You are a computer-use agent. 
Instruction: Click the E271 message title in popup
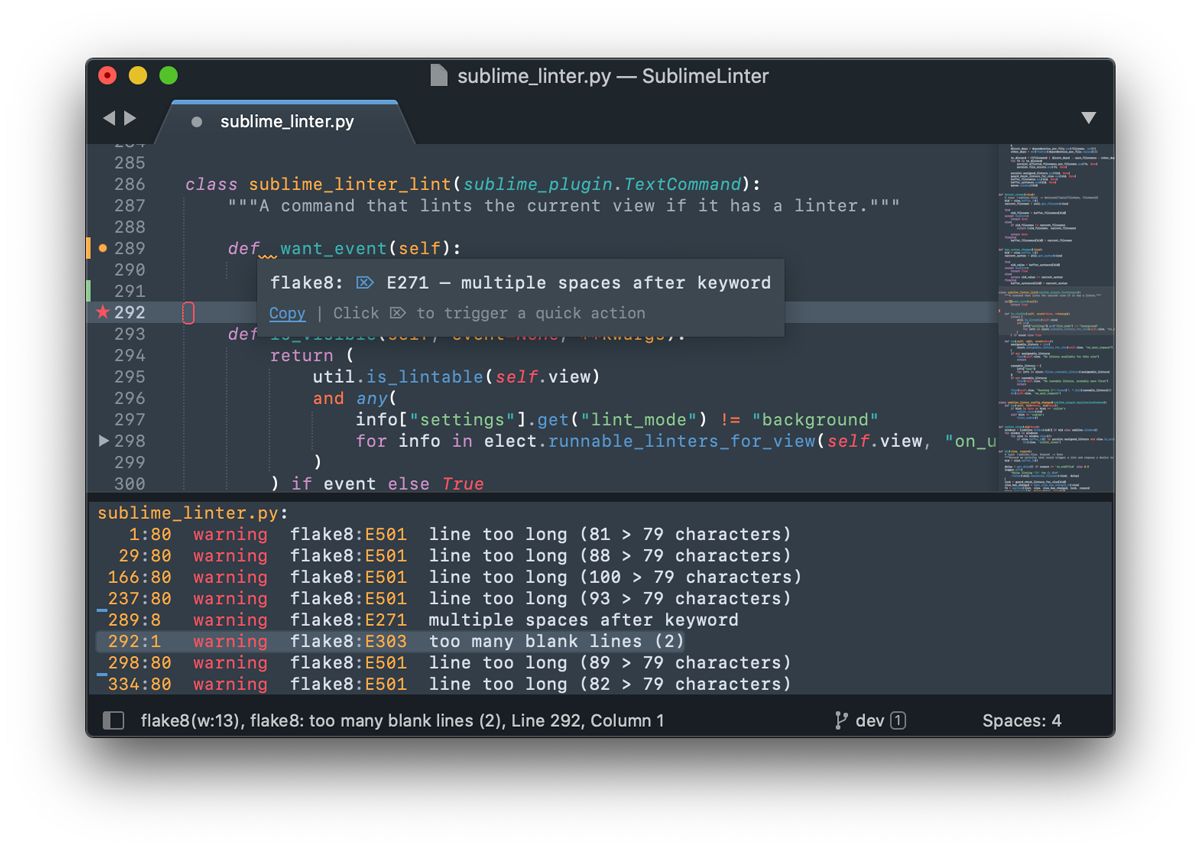tap(578, 283)
